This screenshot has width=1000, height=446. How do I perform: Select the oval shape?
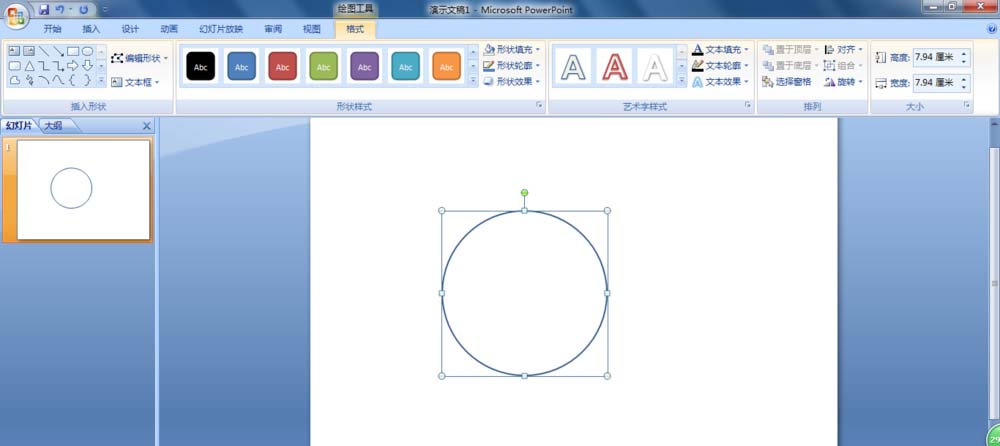click(x=87, y=51)
